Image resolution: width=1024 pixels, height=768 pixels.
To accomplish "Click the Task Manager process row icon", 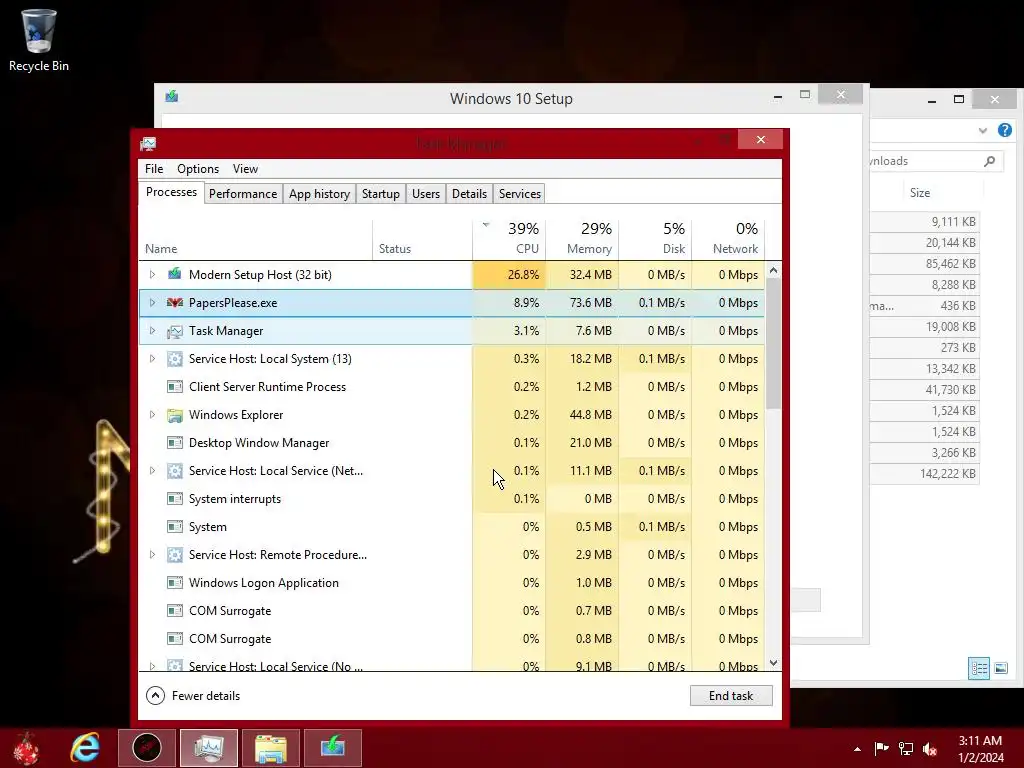I will [174, 331].
